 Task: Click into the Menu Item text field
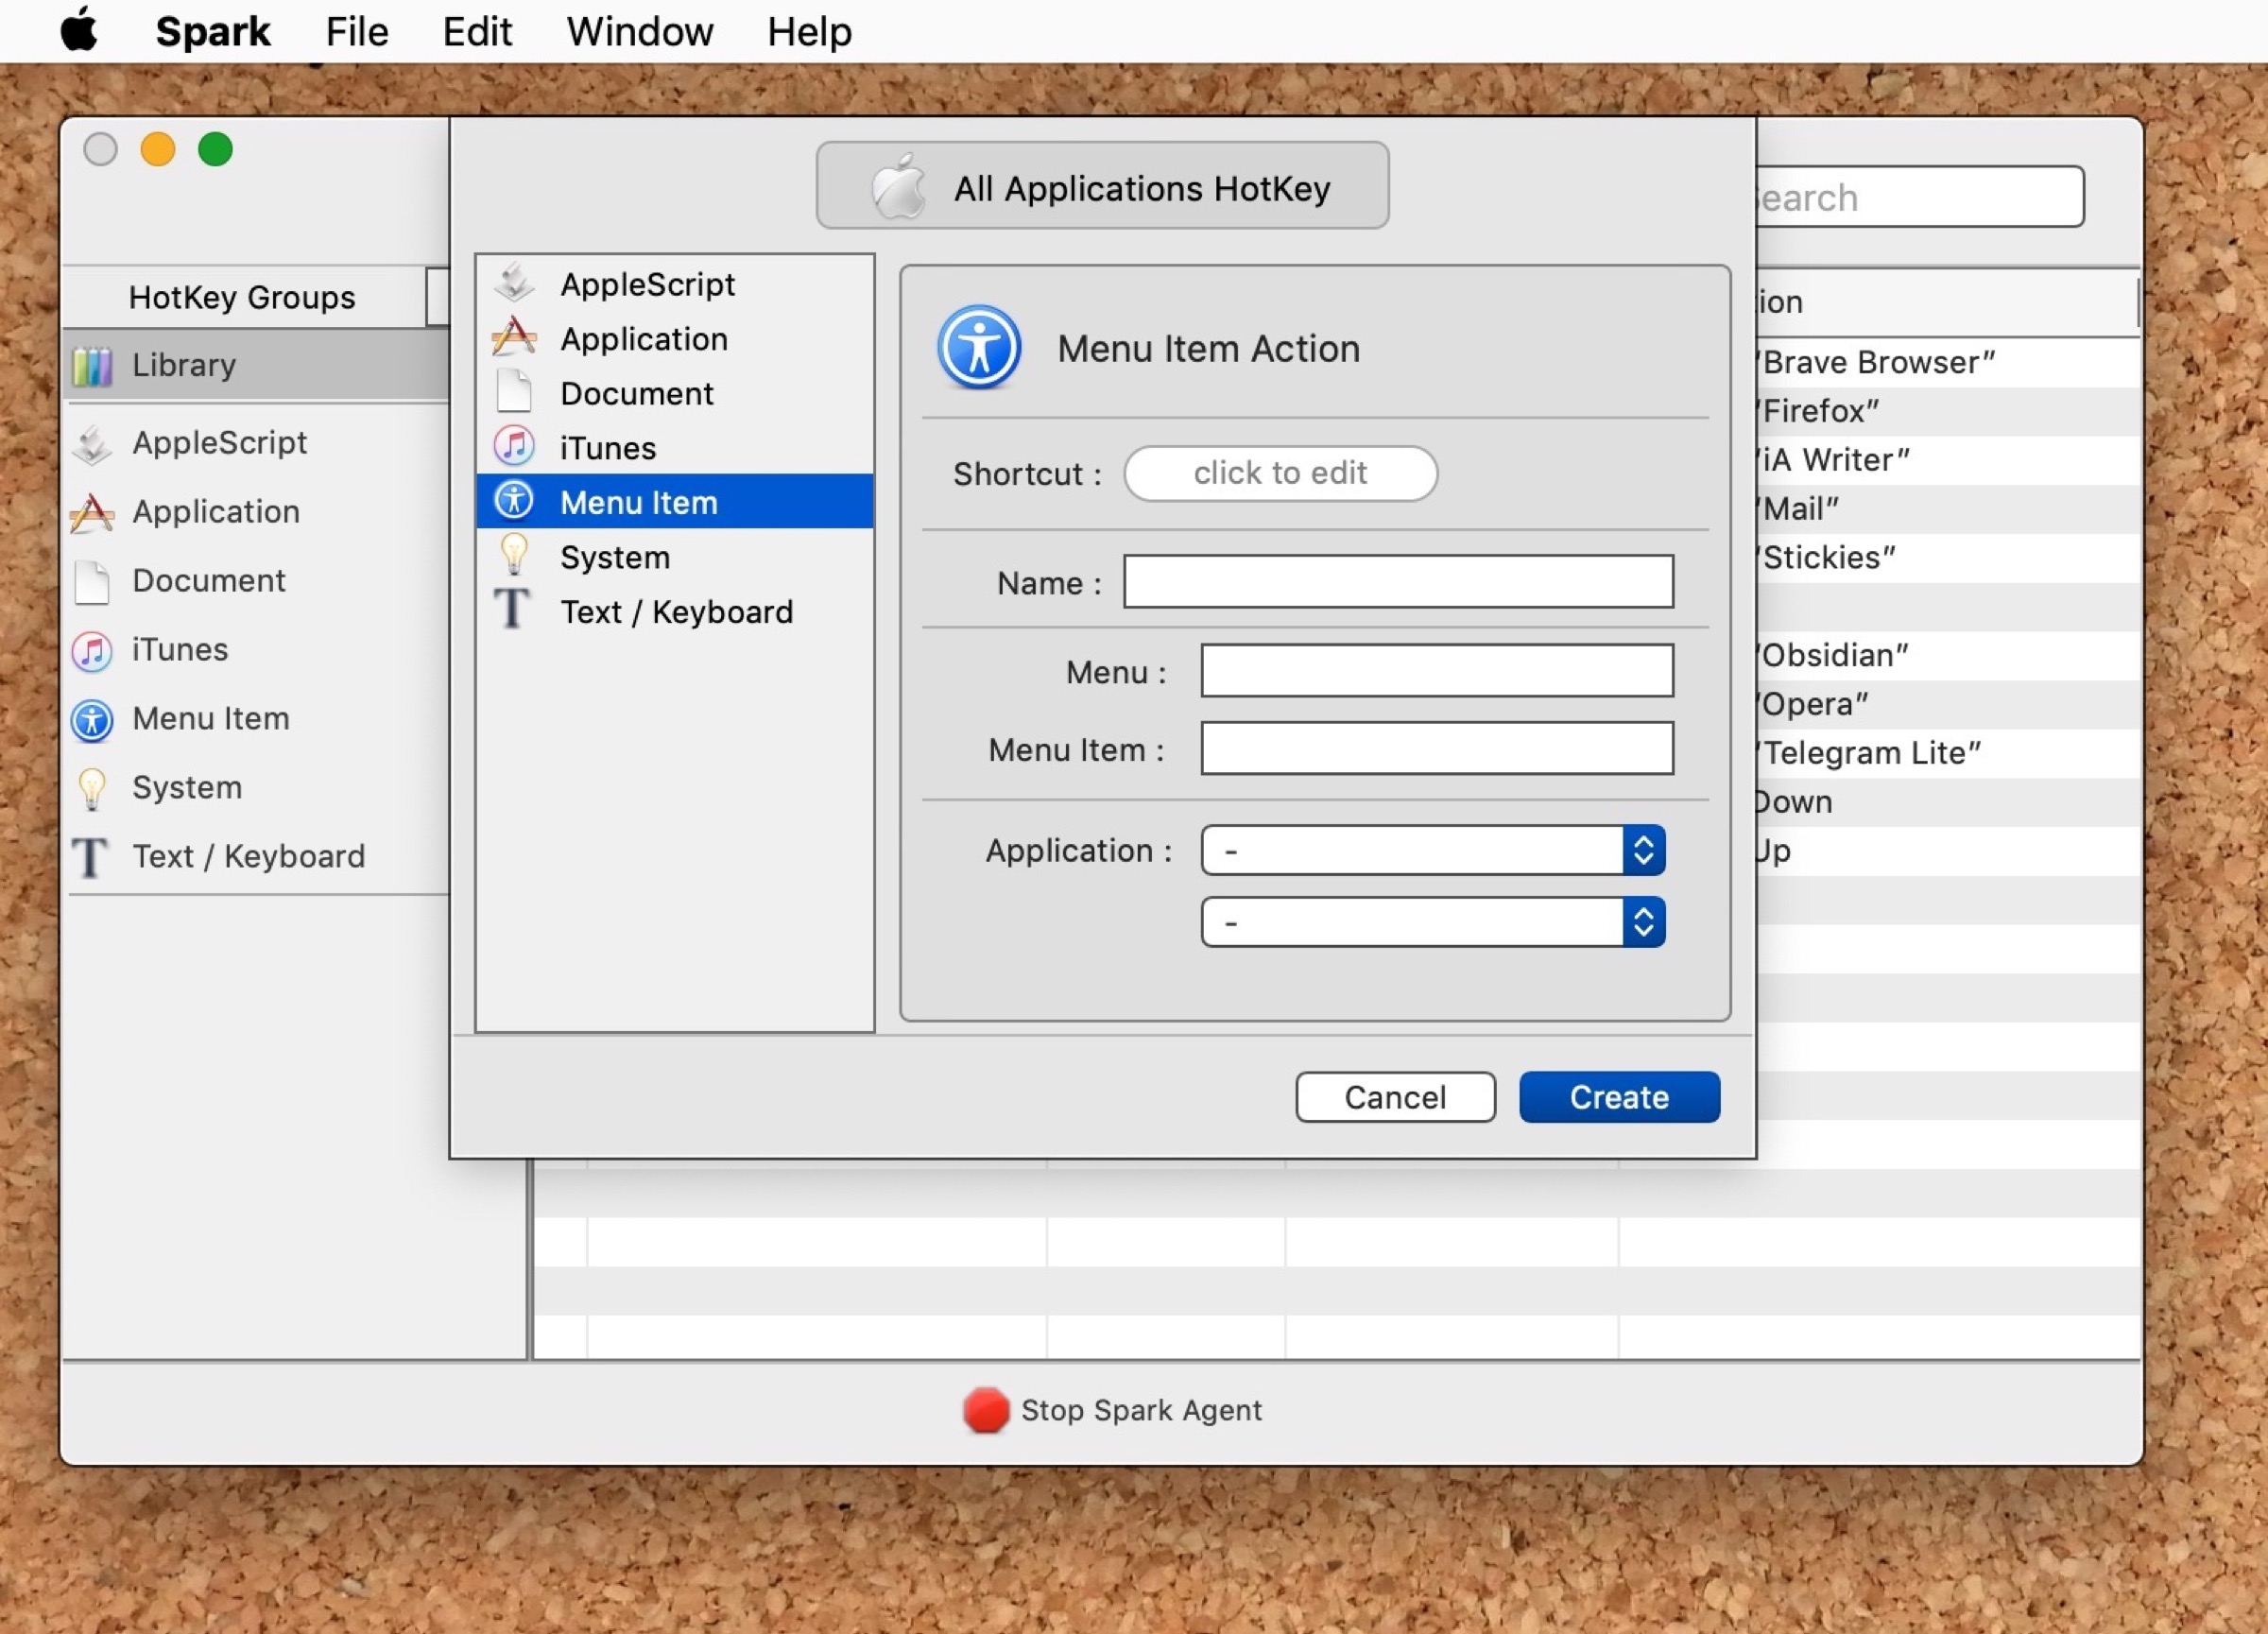[1436, 749]
